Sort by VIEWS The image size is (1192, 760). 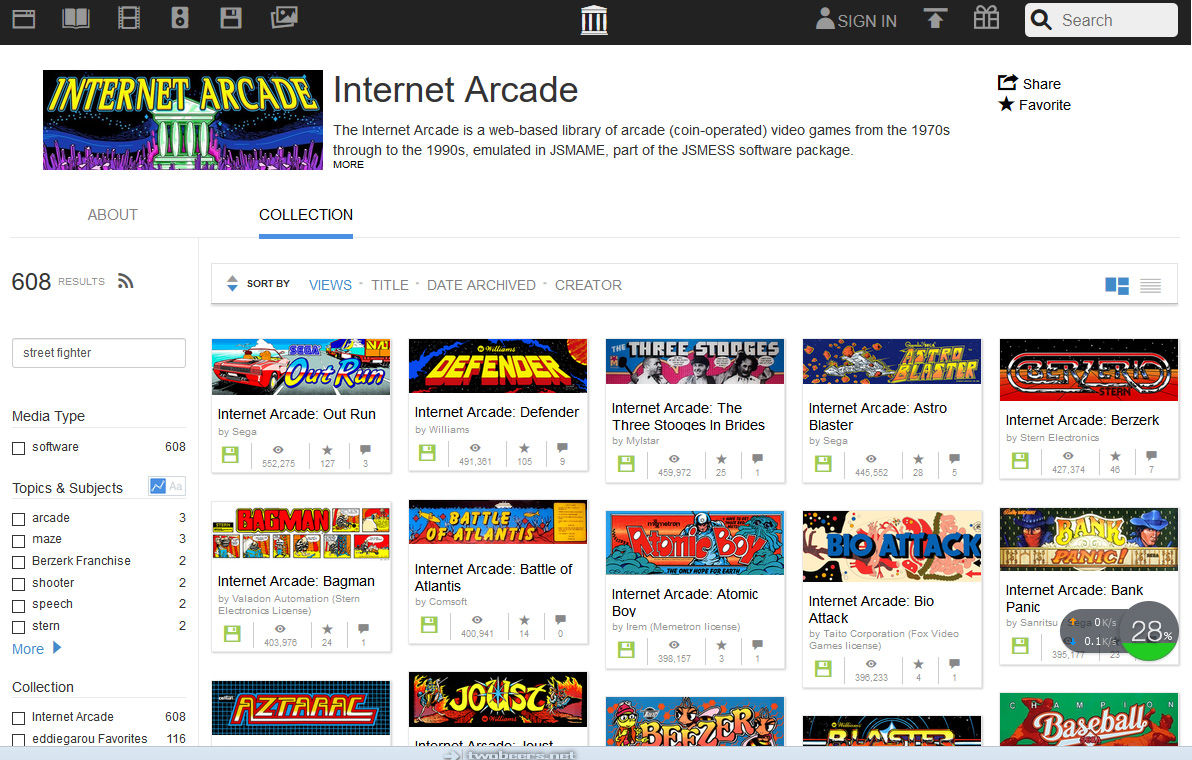coord(330,285)
